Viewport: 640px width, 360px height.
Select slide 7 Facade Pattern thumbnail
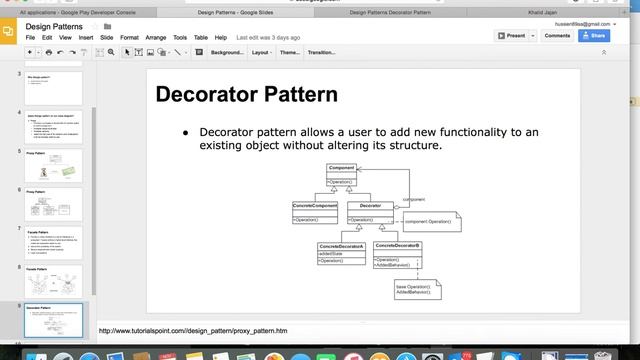53,243
